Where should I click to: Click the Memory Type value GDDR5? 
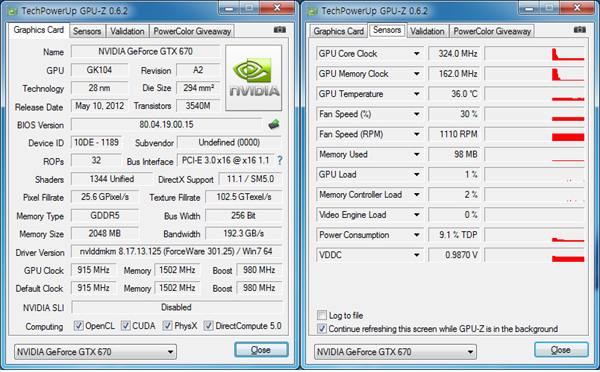[105, 215]
